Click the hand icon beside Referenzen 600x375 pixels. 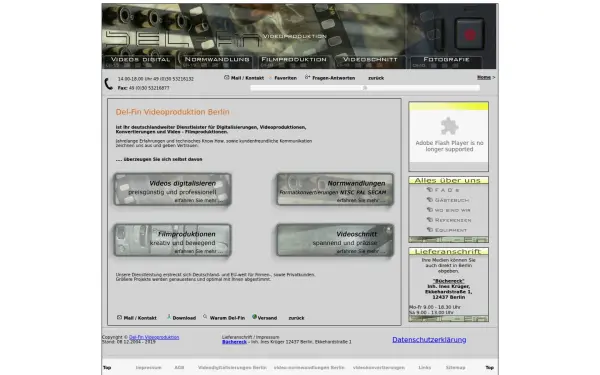click(430, 220)
